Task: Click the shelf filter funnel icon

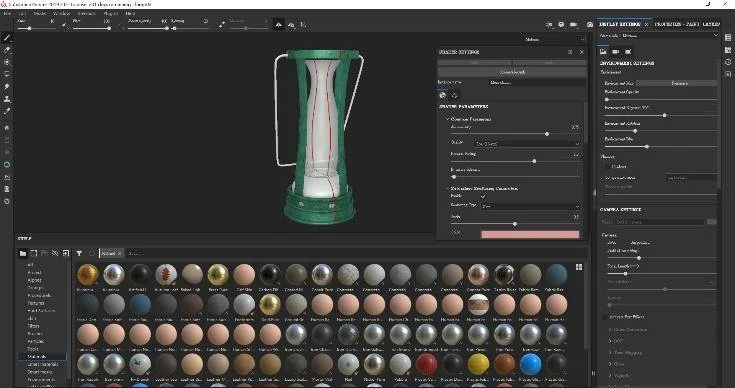Action: point(79,254)
